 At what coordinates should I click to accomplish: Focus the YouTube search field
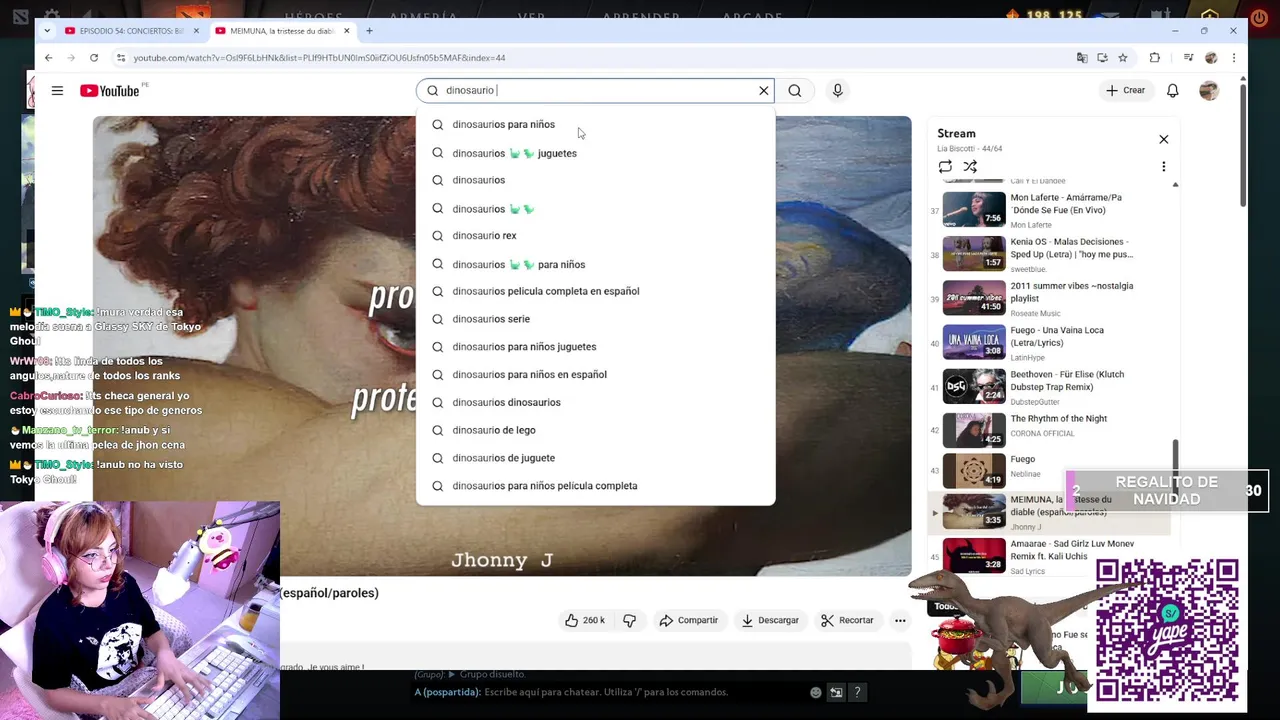point(596,91)
